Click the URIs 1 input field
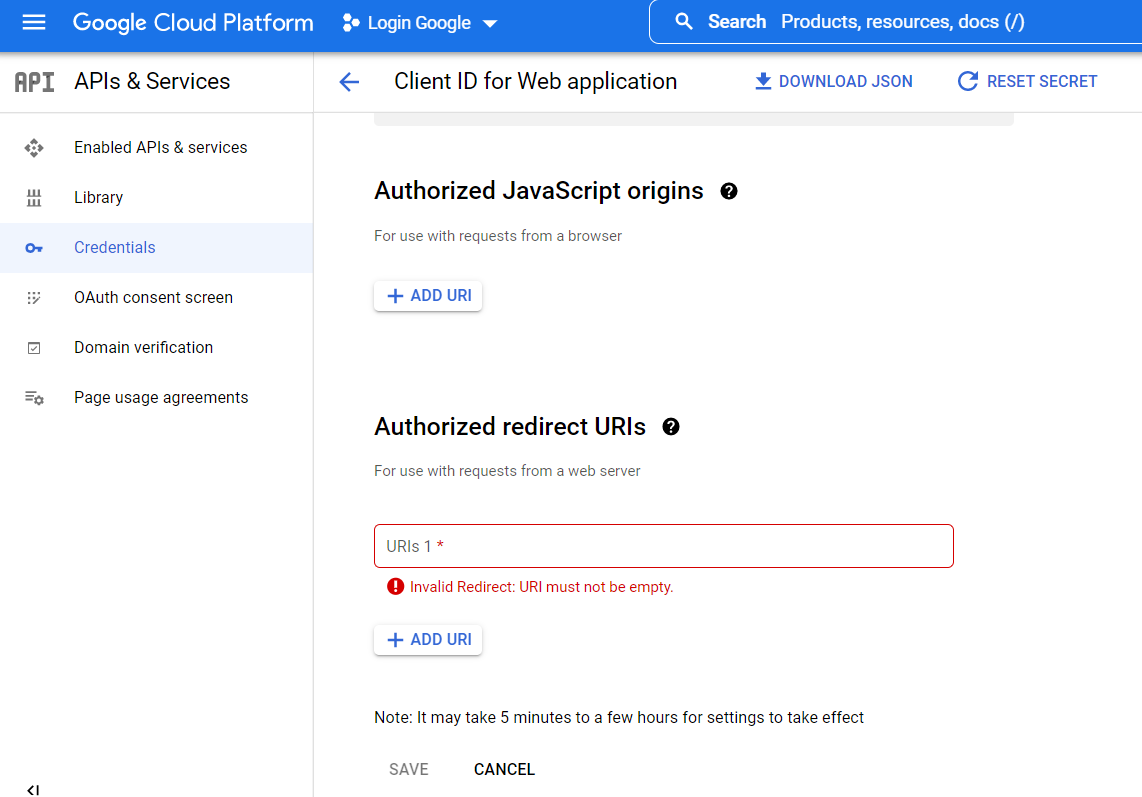This screenshot has height=797, width=1142. click(663, 546)
